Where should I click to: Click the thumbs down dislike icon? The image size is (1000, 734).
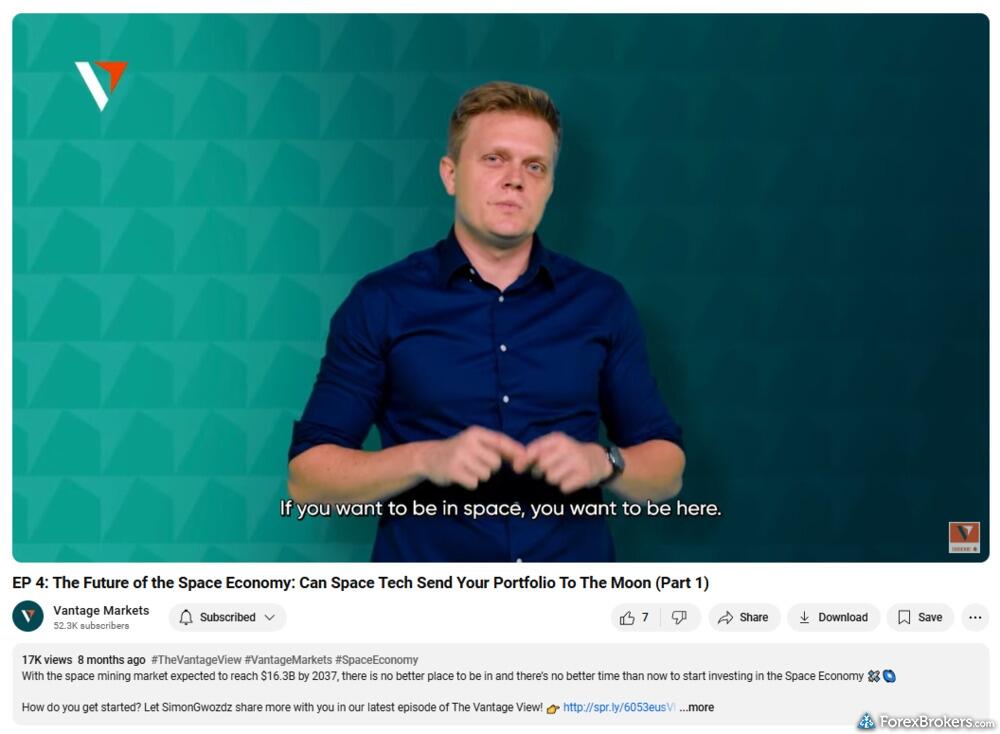[x=680, y=617]
